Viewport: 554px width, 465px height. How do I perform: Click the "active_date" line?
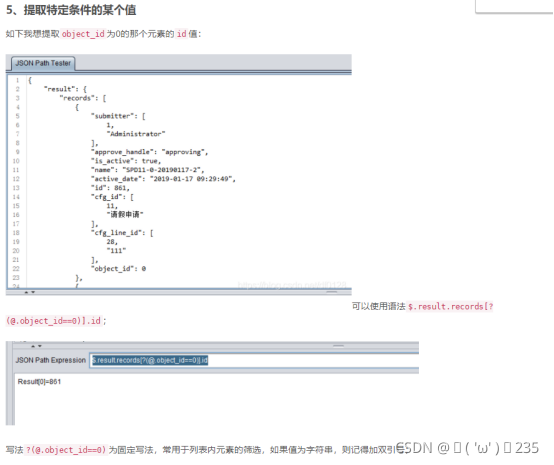click(x=163, y=179)
